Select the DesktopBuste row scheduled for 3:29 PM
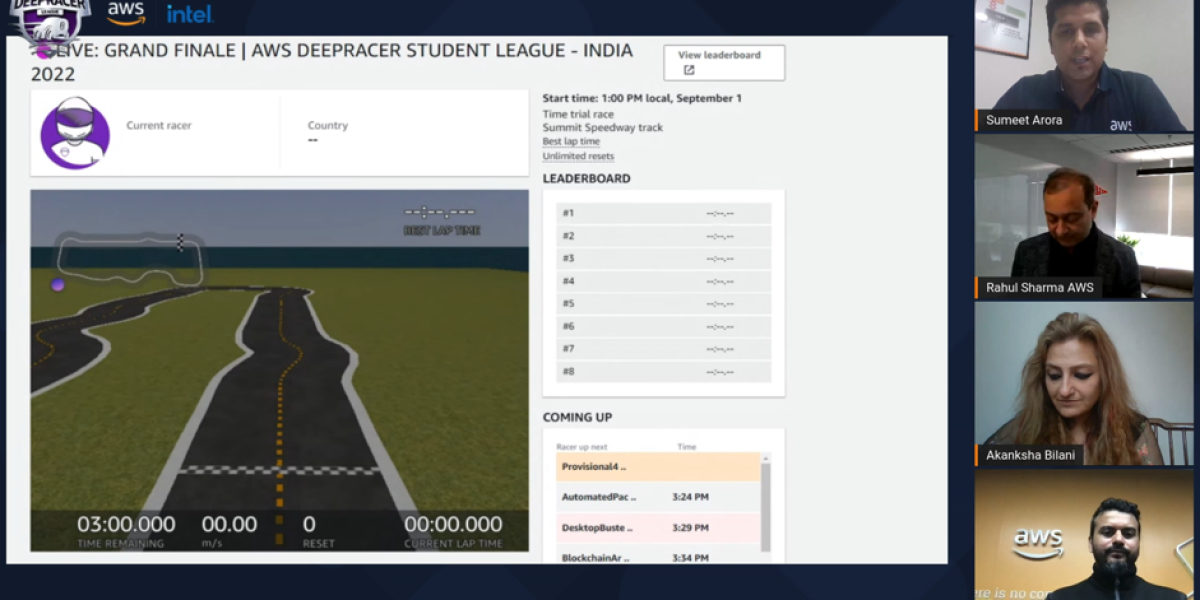This screenshot has width=1200, height=600. (x=660, y=527)
